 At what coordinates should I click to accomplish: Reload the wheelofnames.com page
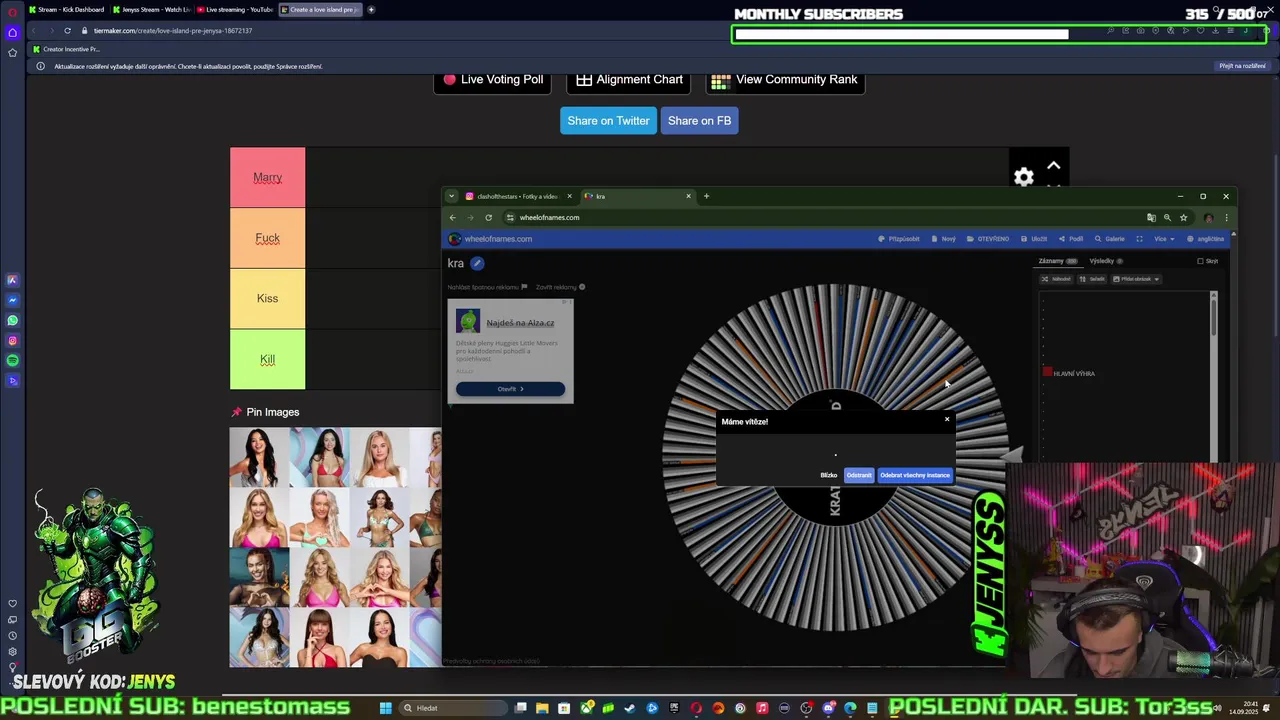click(488, 217)
